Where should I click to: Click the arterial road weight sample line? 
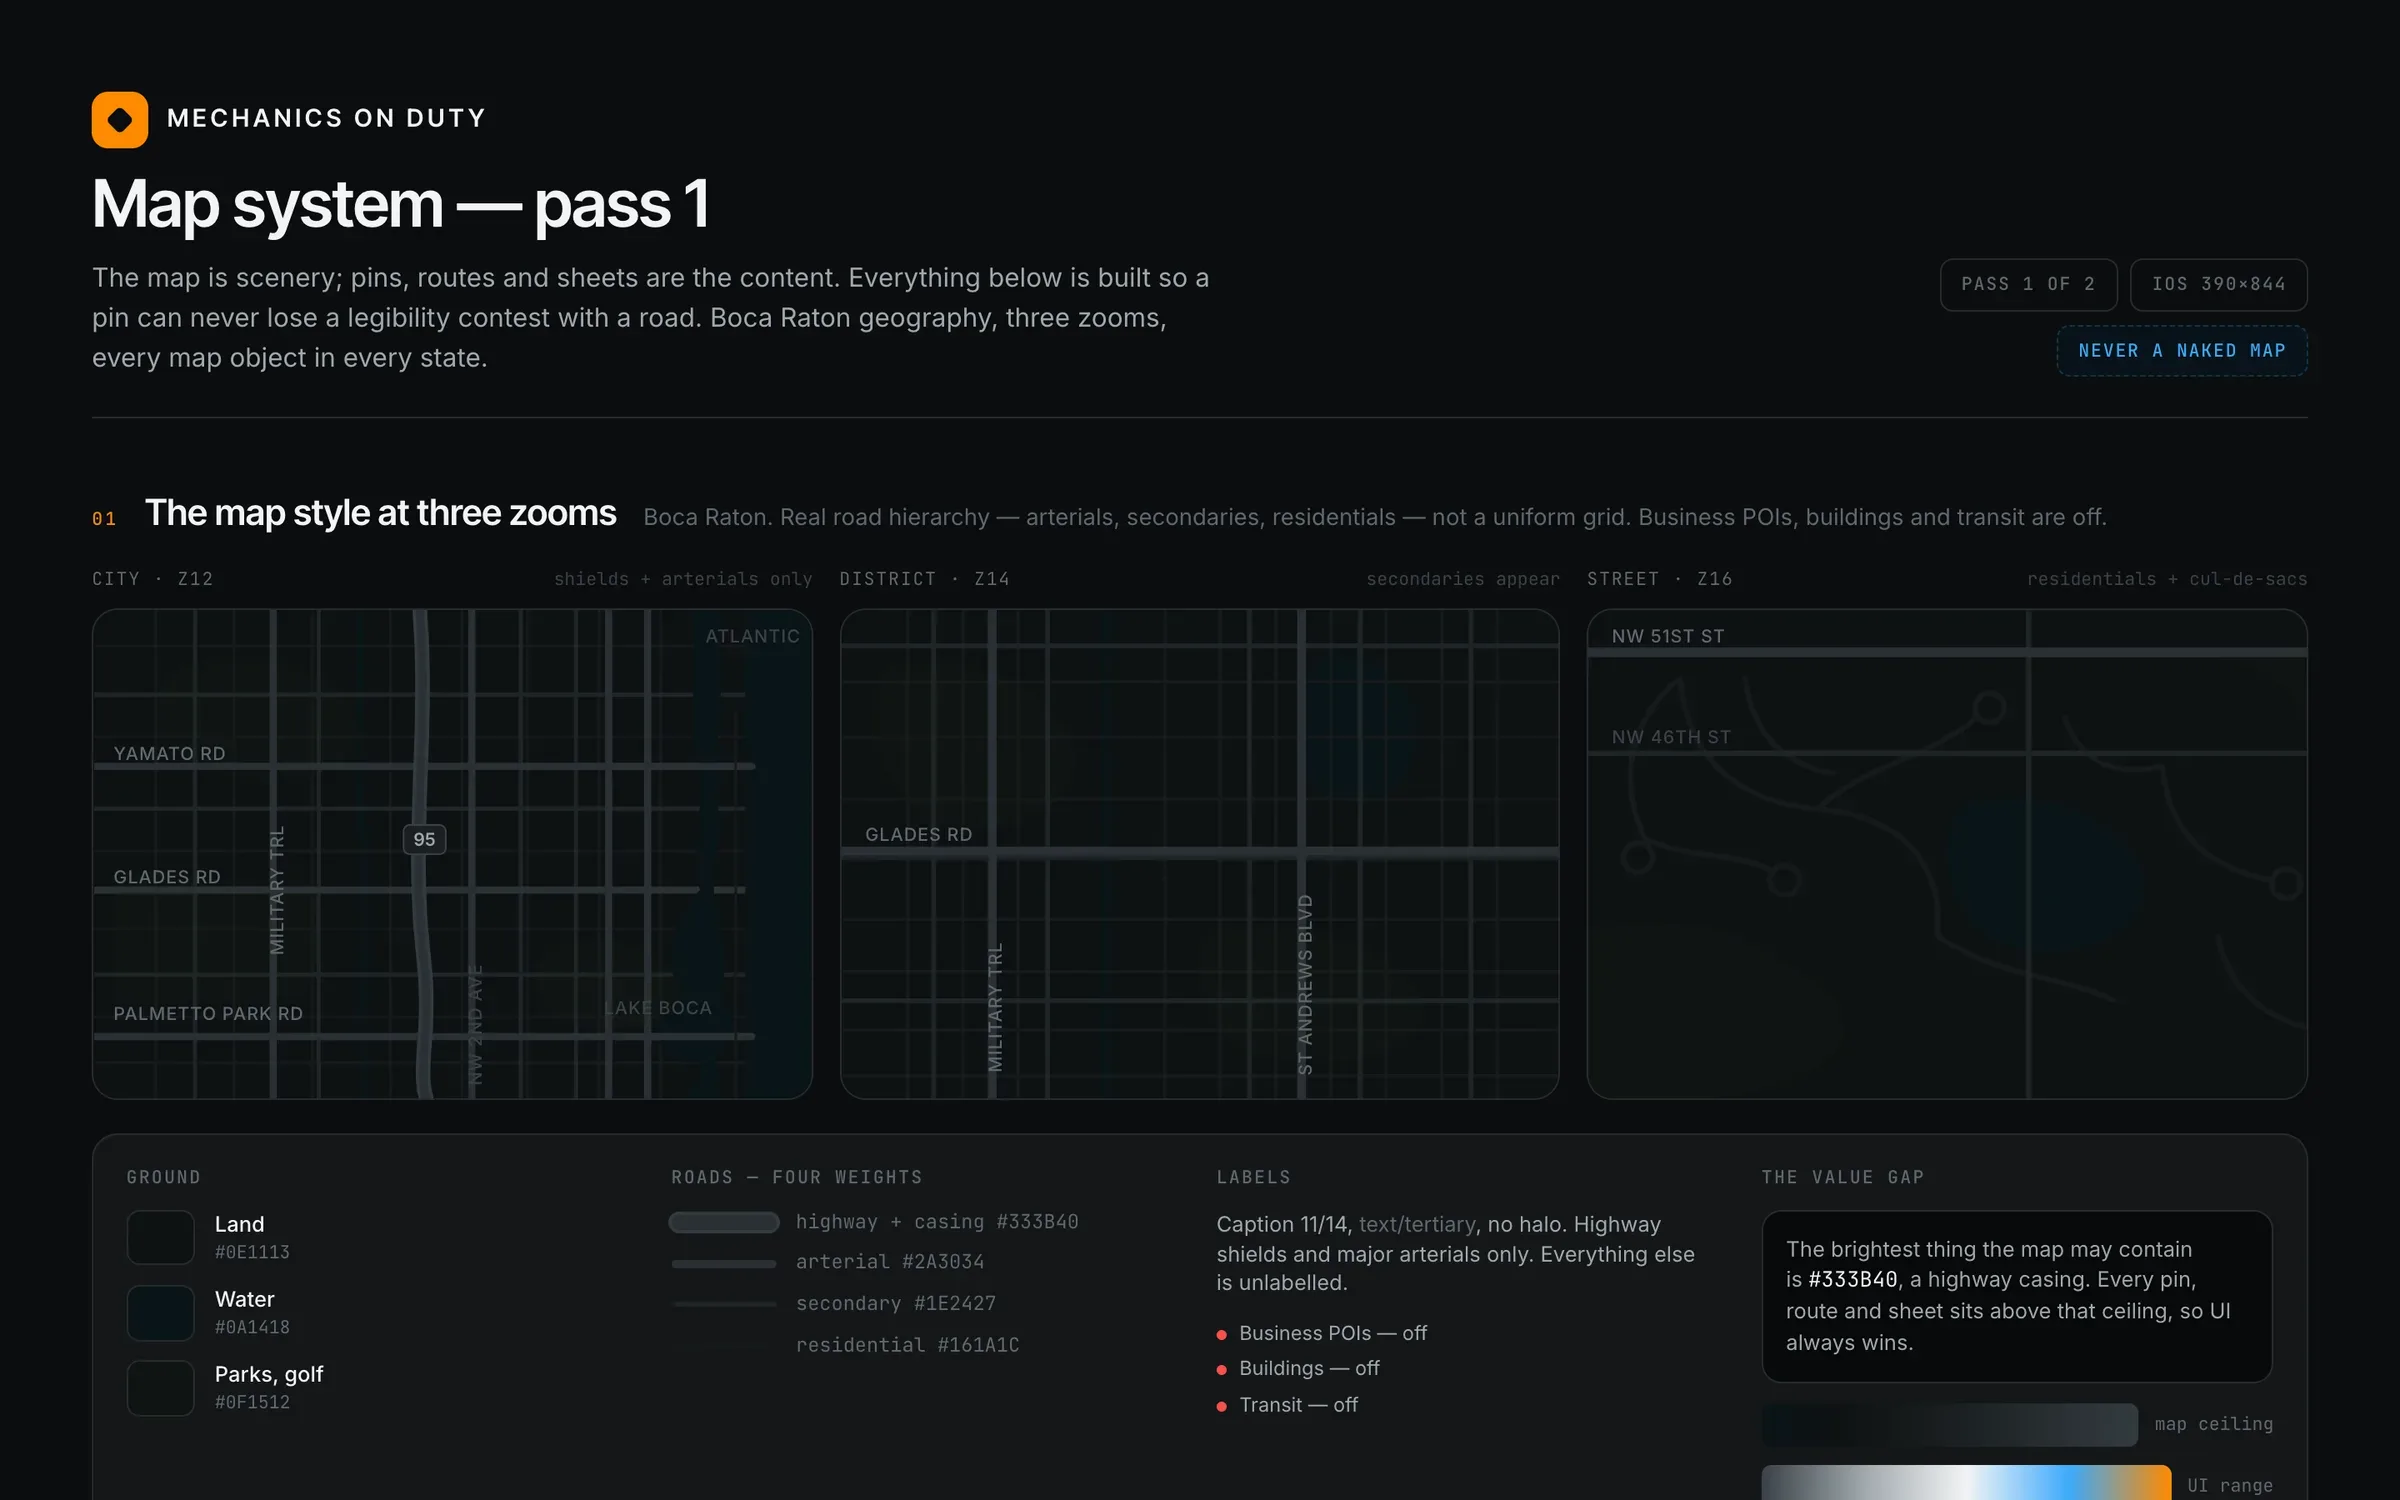pyautogui.click(x=724, y=1263)
